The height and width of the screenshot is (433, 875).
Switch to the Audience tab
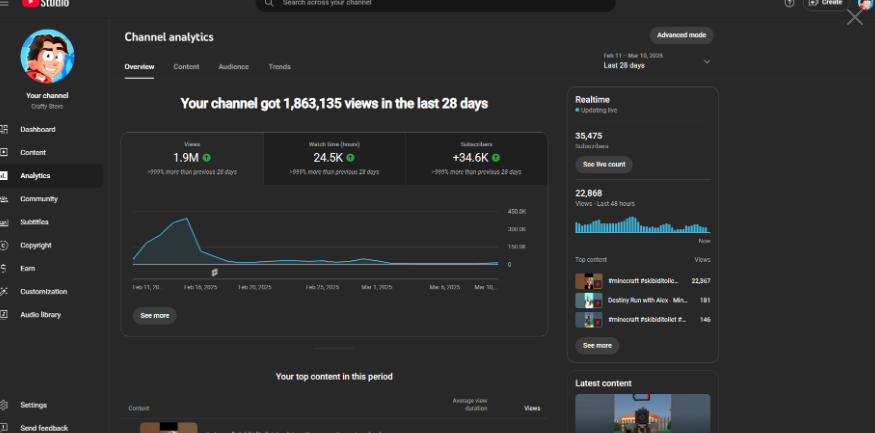[233, 66]
